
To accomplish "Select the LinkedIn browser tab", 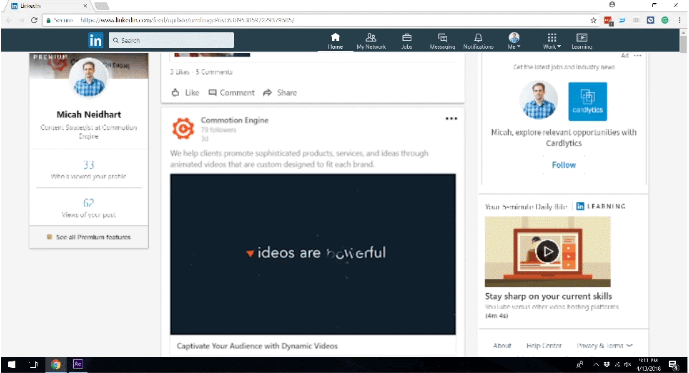I will [x=47, y=6].
